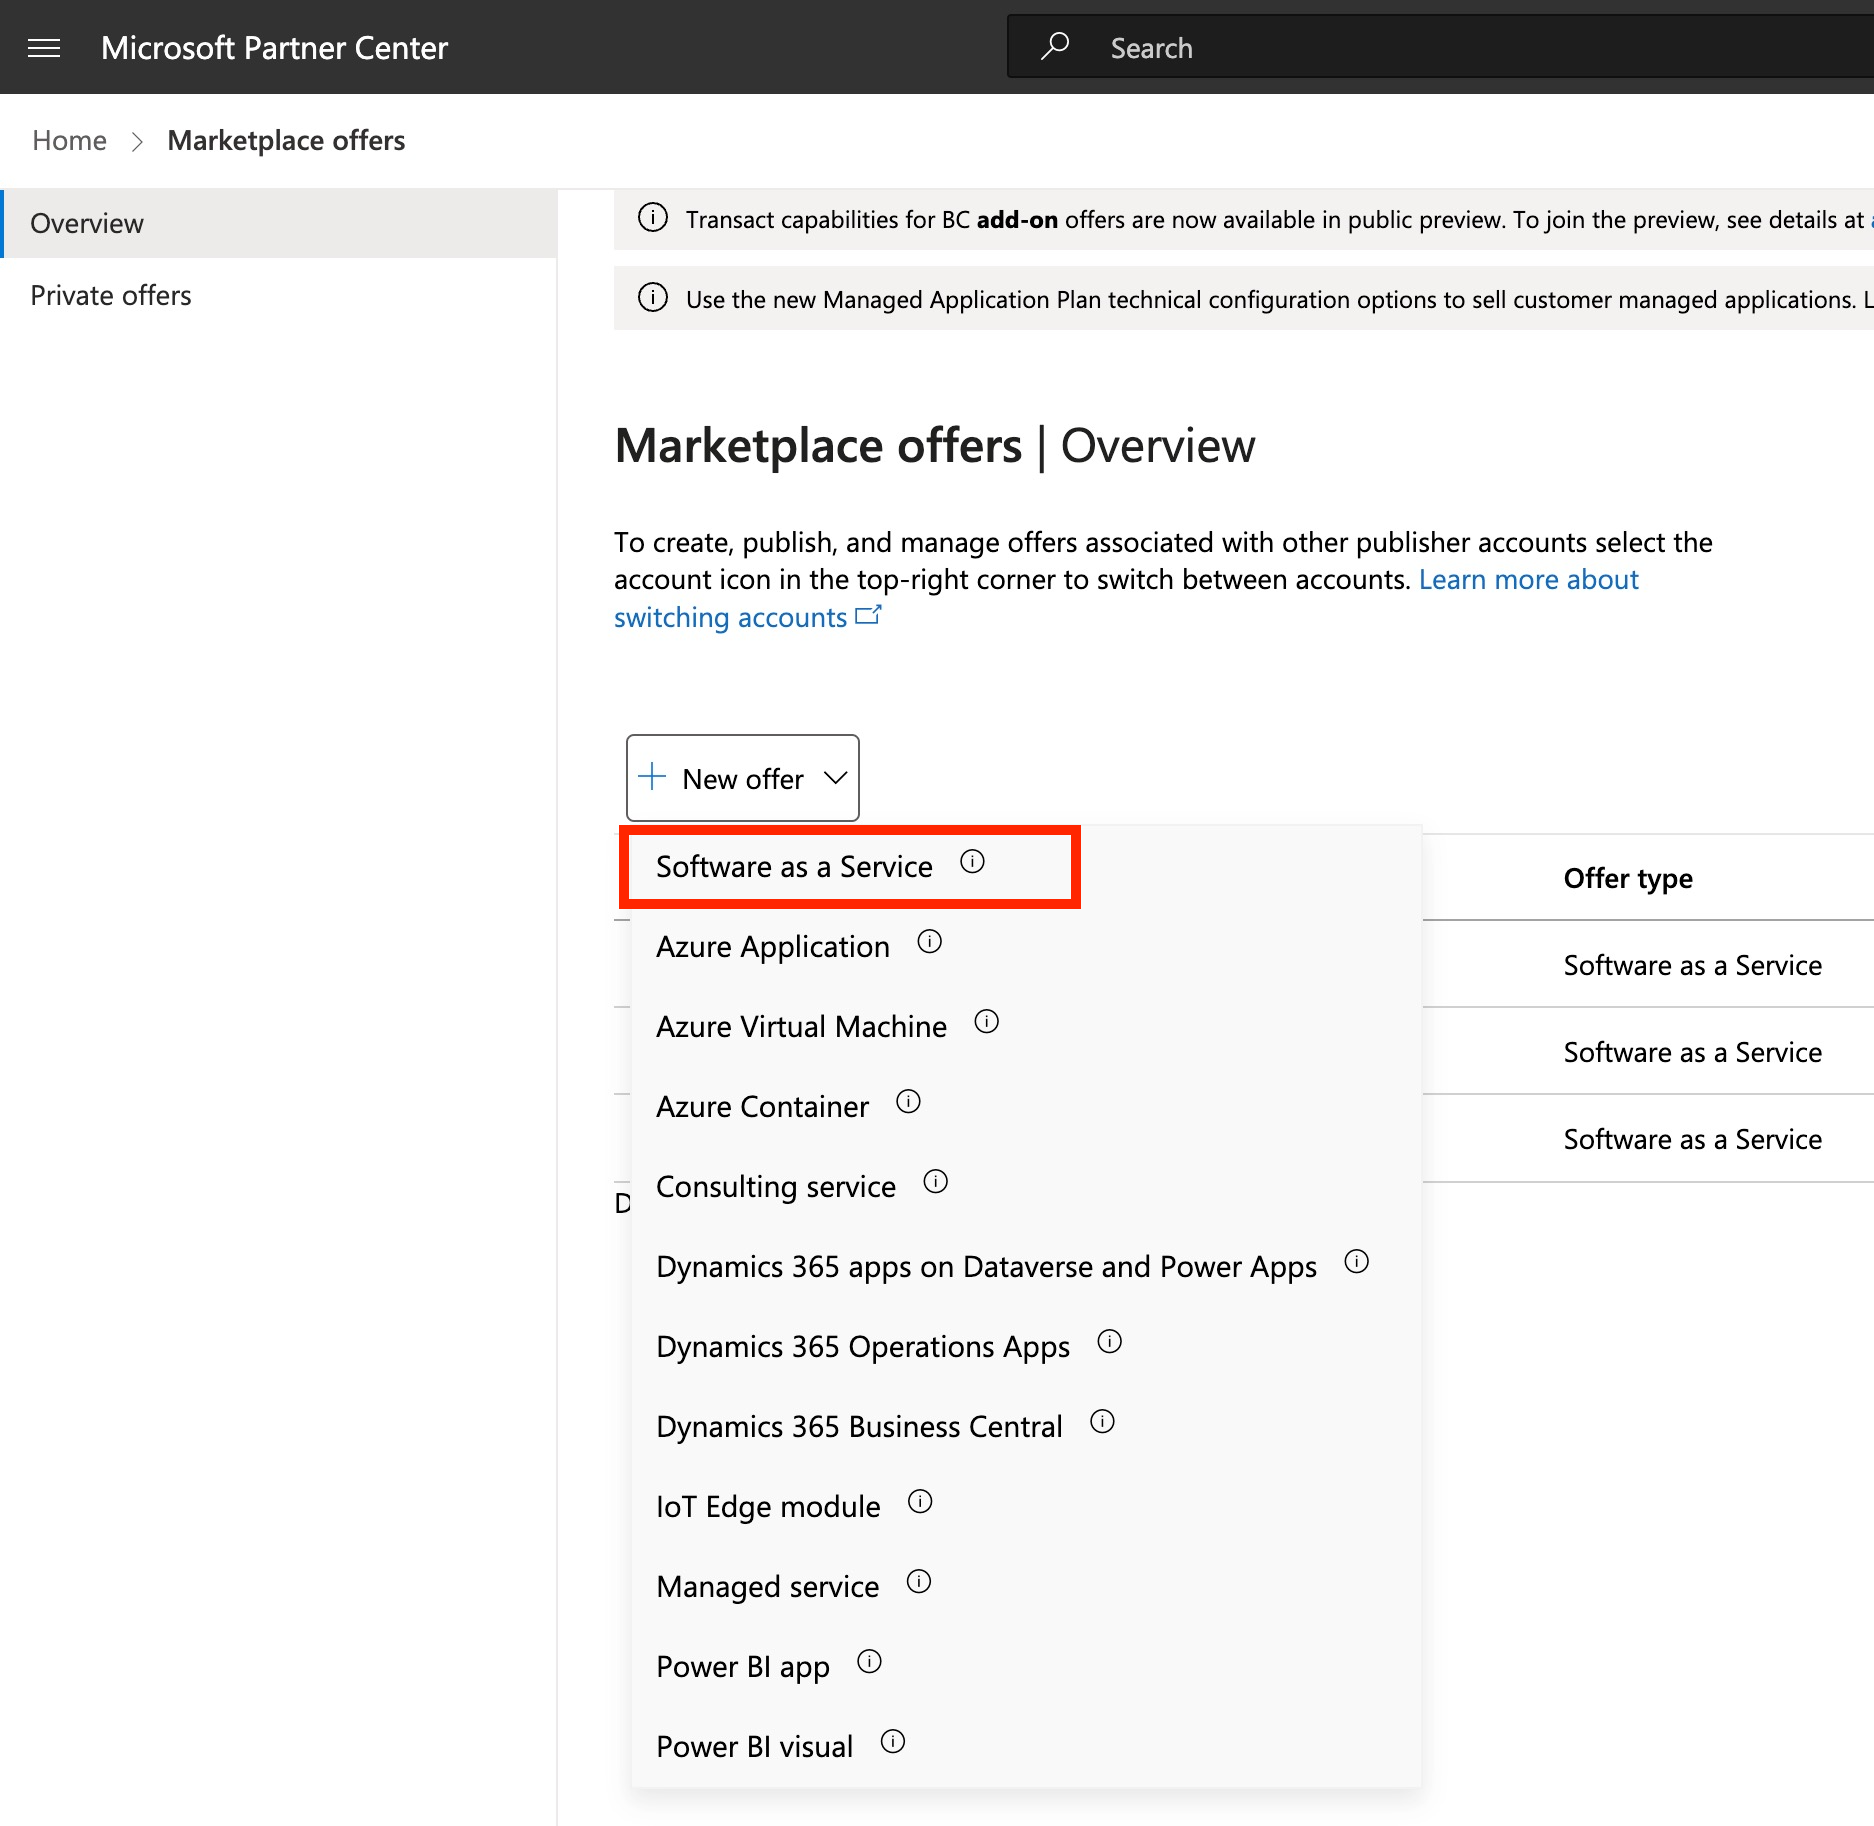This screenshot has width=1874, height=1826.
Task: Choose Azure Virtual Machine from the list
Action: click(x=801, y=1027)
